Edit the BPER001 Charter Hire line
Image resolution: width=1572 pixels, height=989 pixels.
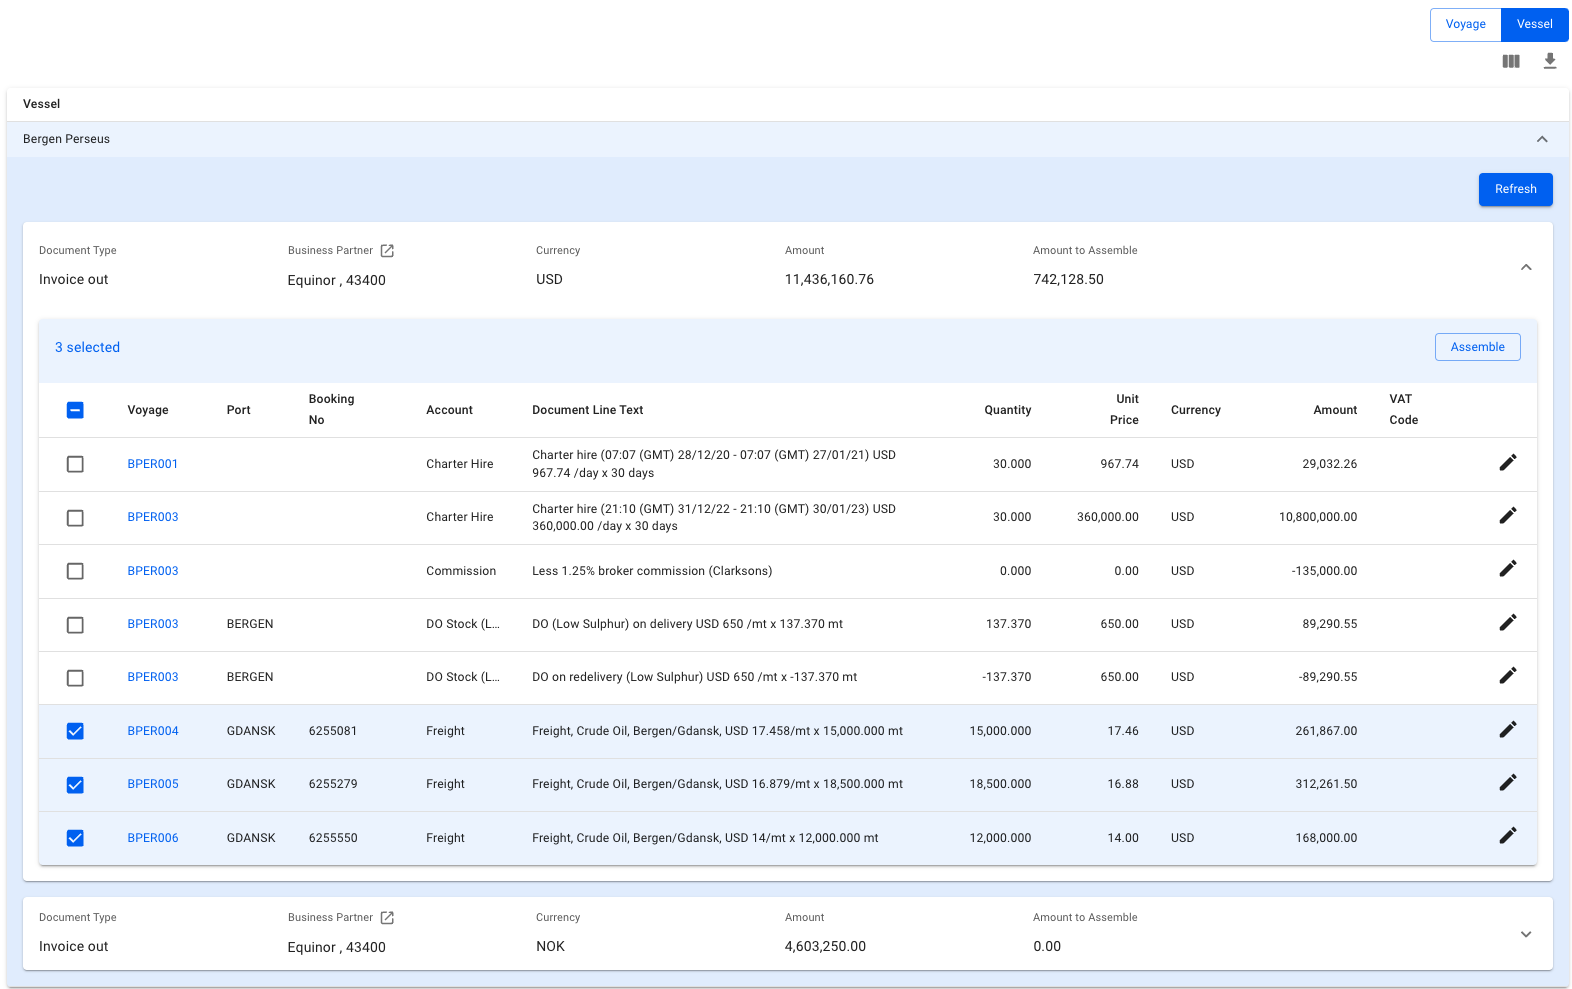1507,463
